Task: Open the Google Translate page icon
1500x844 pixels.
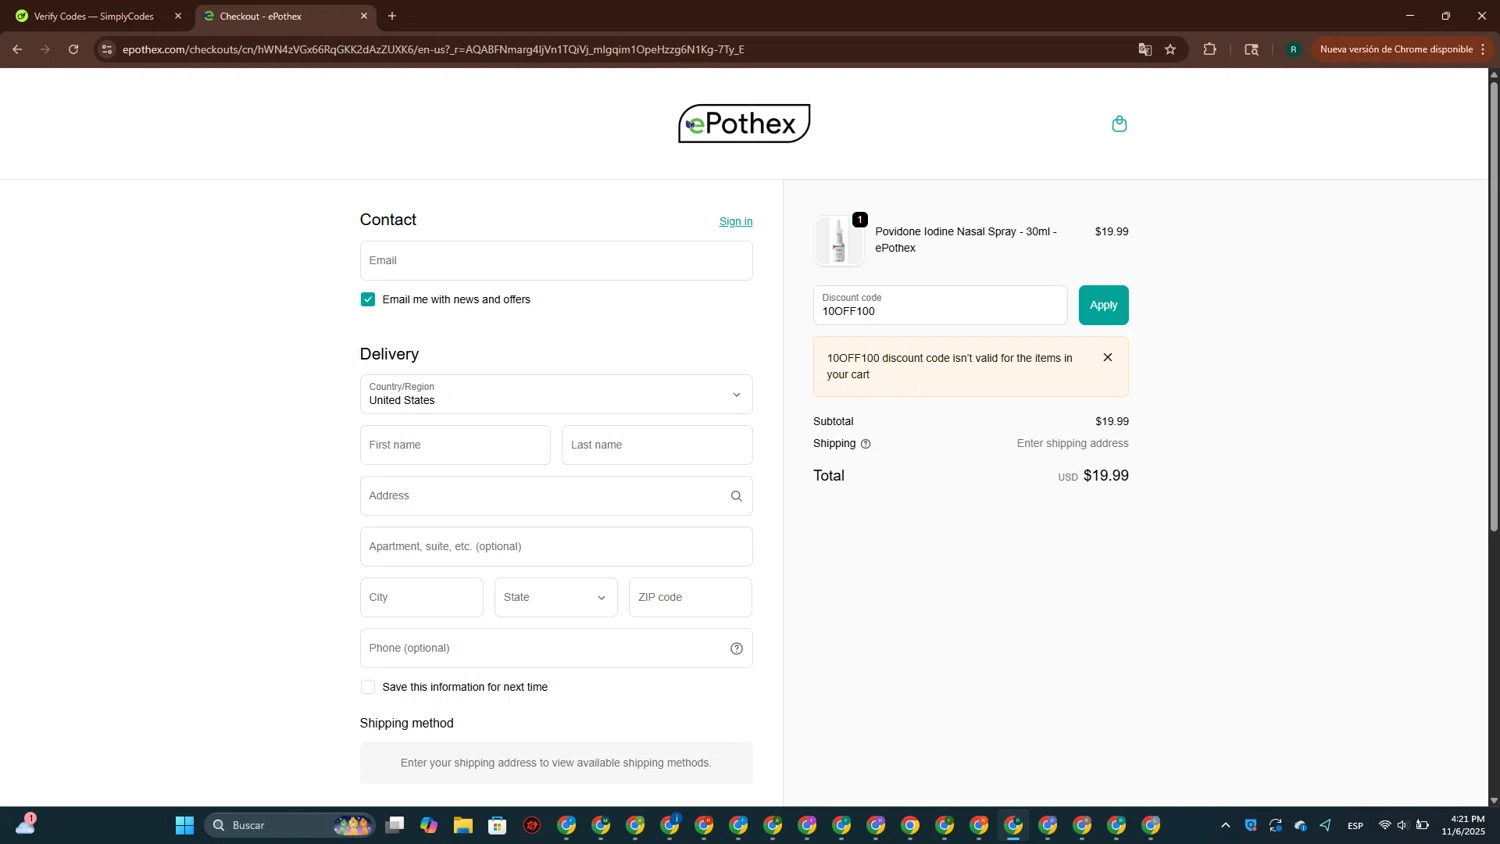Action: [1145, 49]
